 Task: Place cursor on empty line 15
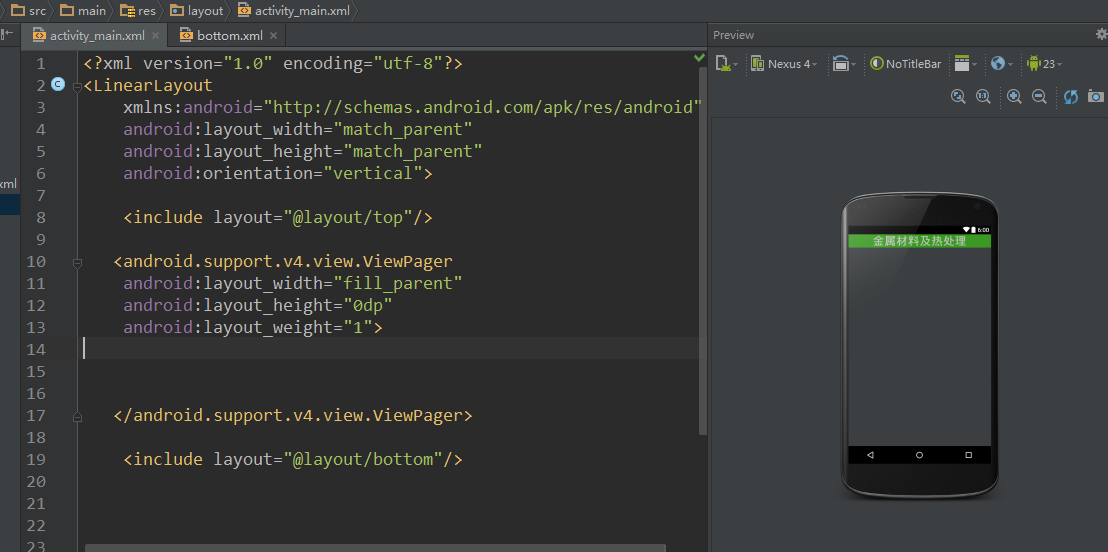tap(391, 370)
